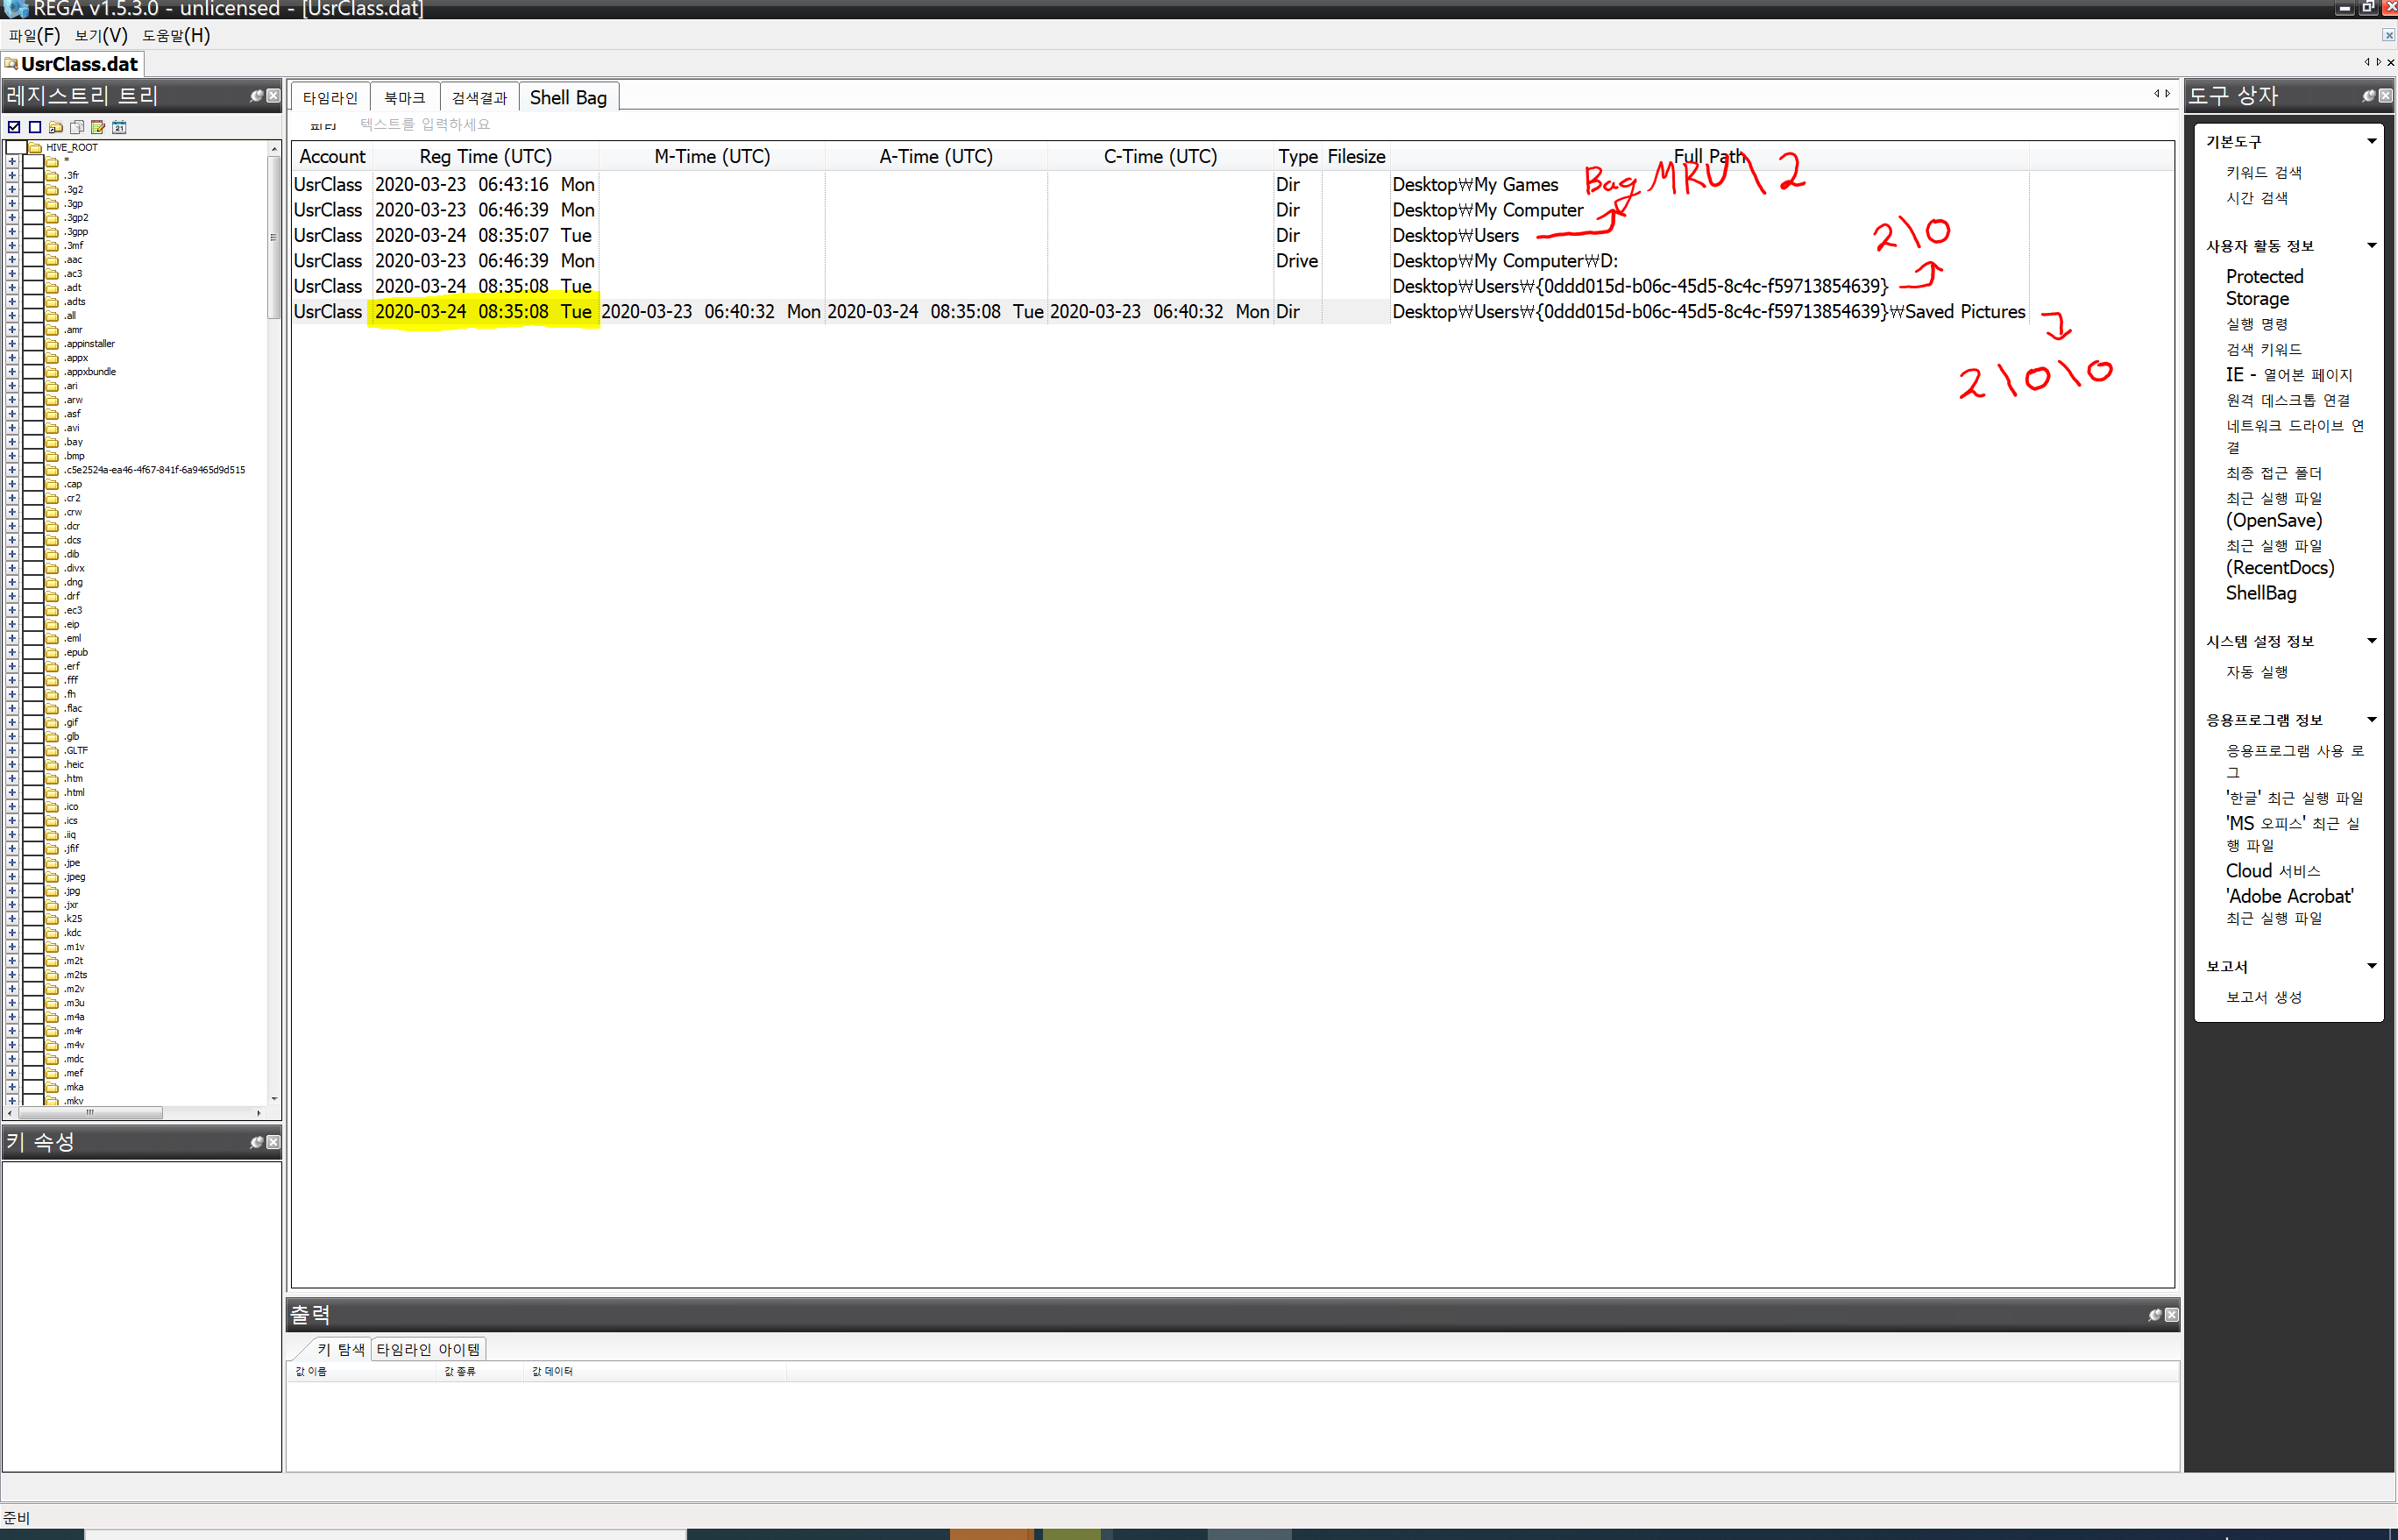Viewport: 2398px width, 1540px height.
Task: Expand the .html key node
Action: [x=12, y=792]
